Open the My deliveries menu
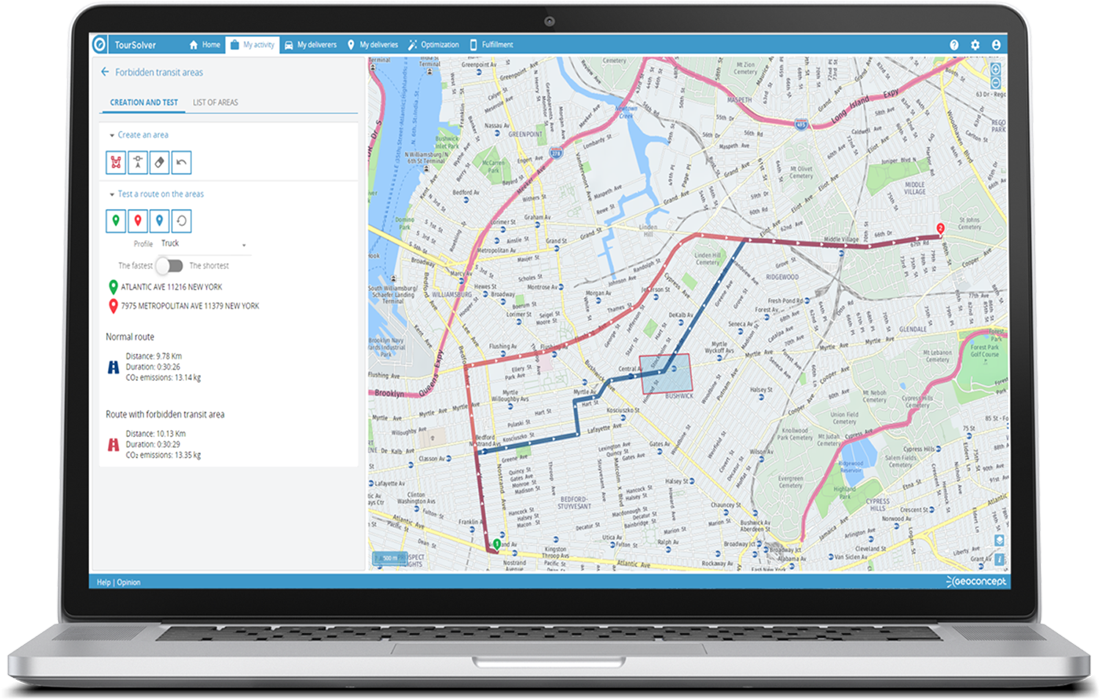This screenshot has width=1100, height=699. (373, 44)
